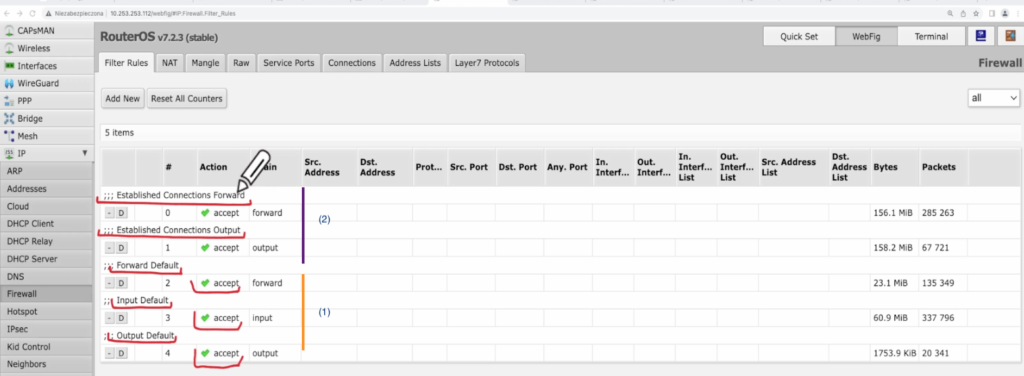Click the PPP sidebar icon
Image resolution: width=1024 pixels, height=376 pixels.
click(9, 101)
